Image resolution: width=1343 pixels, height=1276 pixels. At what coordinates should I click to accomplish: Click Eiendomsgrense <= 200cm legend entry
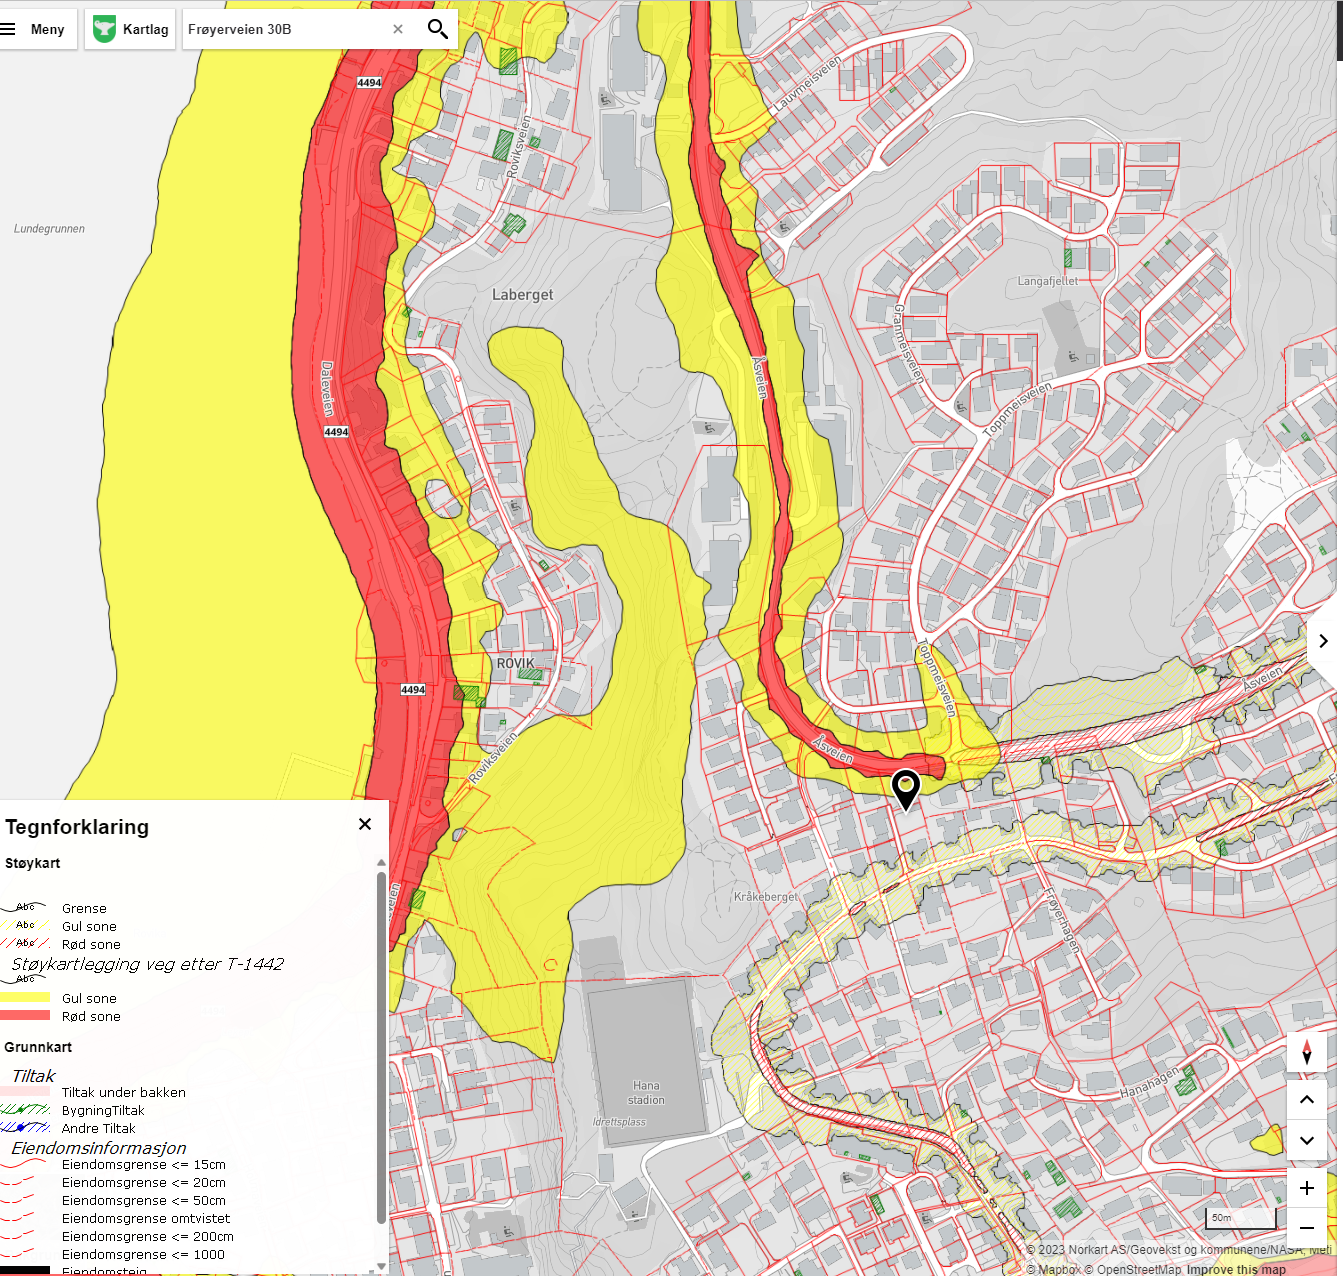[x=148, y=1237]
